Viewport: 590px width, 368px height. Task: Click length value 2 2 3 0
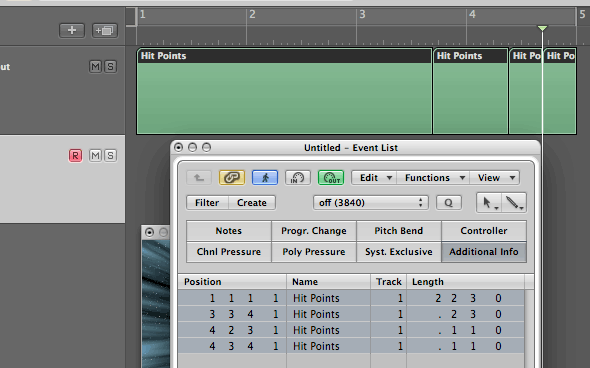[468, 298]
